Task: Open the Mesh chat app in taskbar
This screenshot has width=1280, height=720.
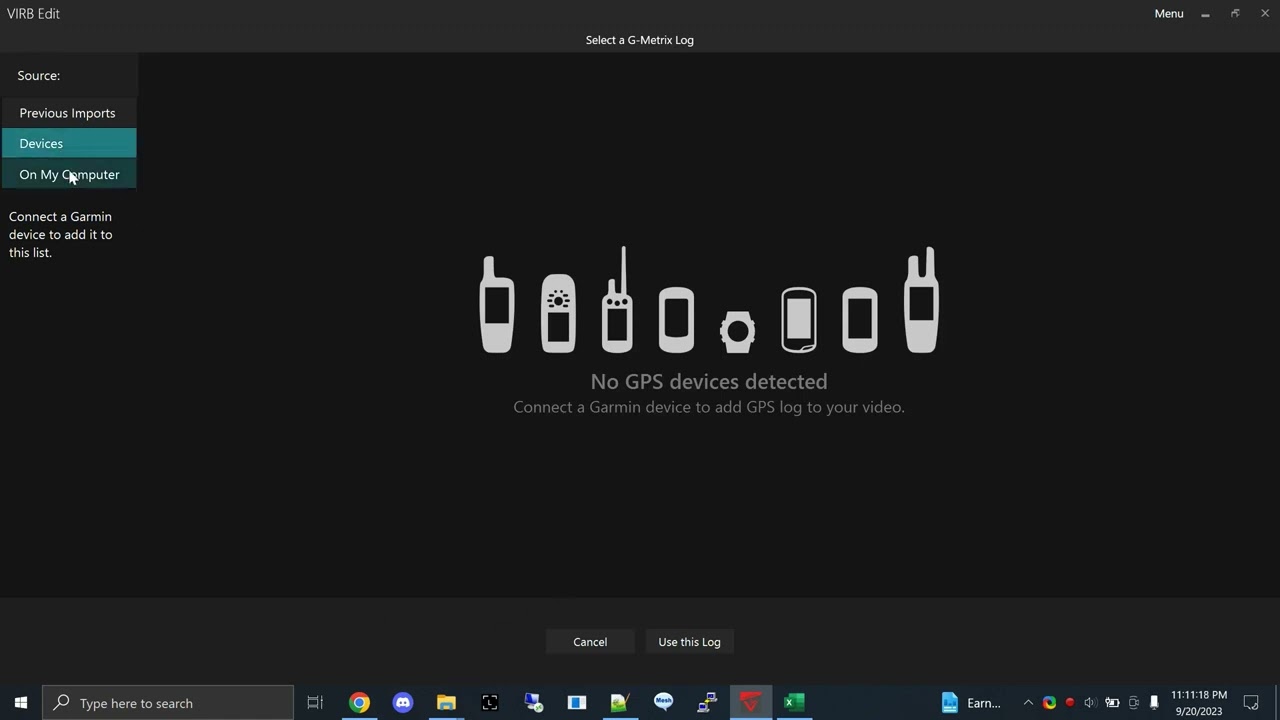Action: coord(664,703)
